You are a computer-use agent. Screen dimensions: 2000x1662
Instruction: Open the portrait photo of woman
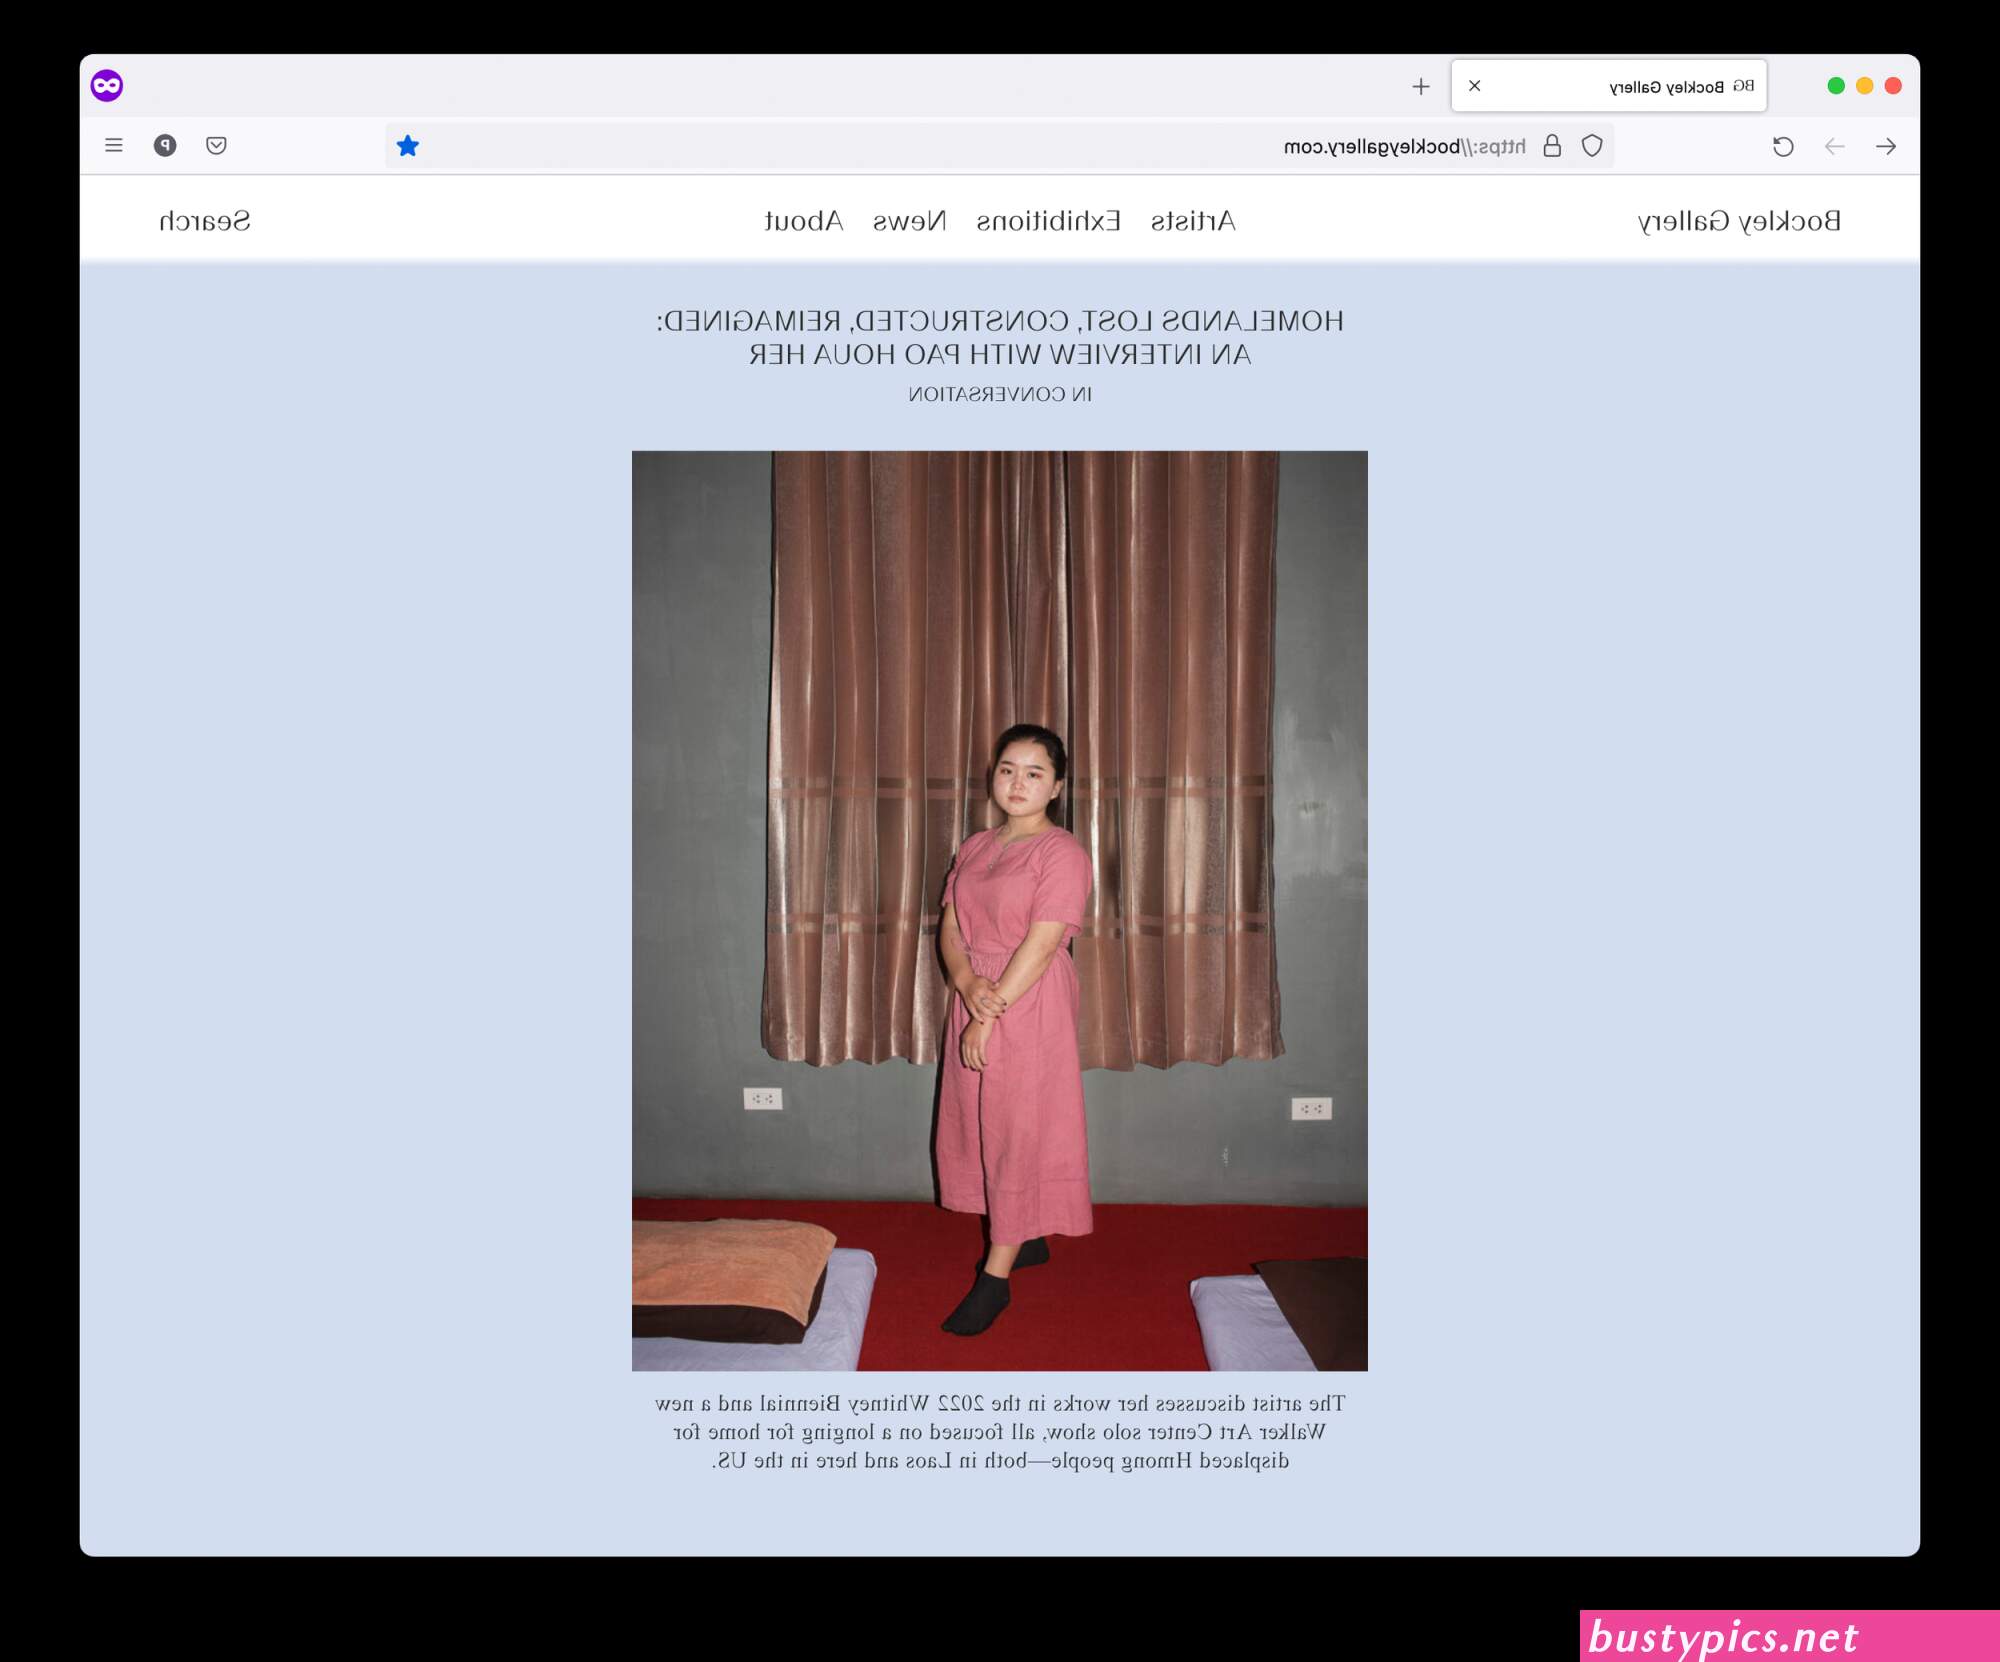tap(1000, 911)
